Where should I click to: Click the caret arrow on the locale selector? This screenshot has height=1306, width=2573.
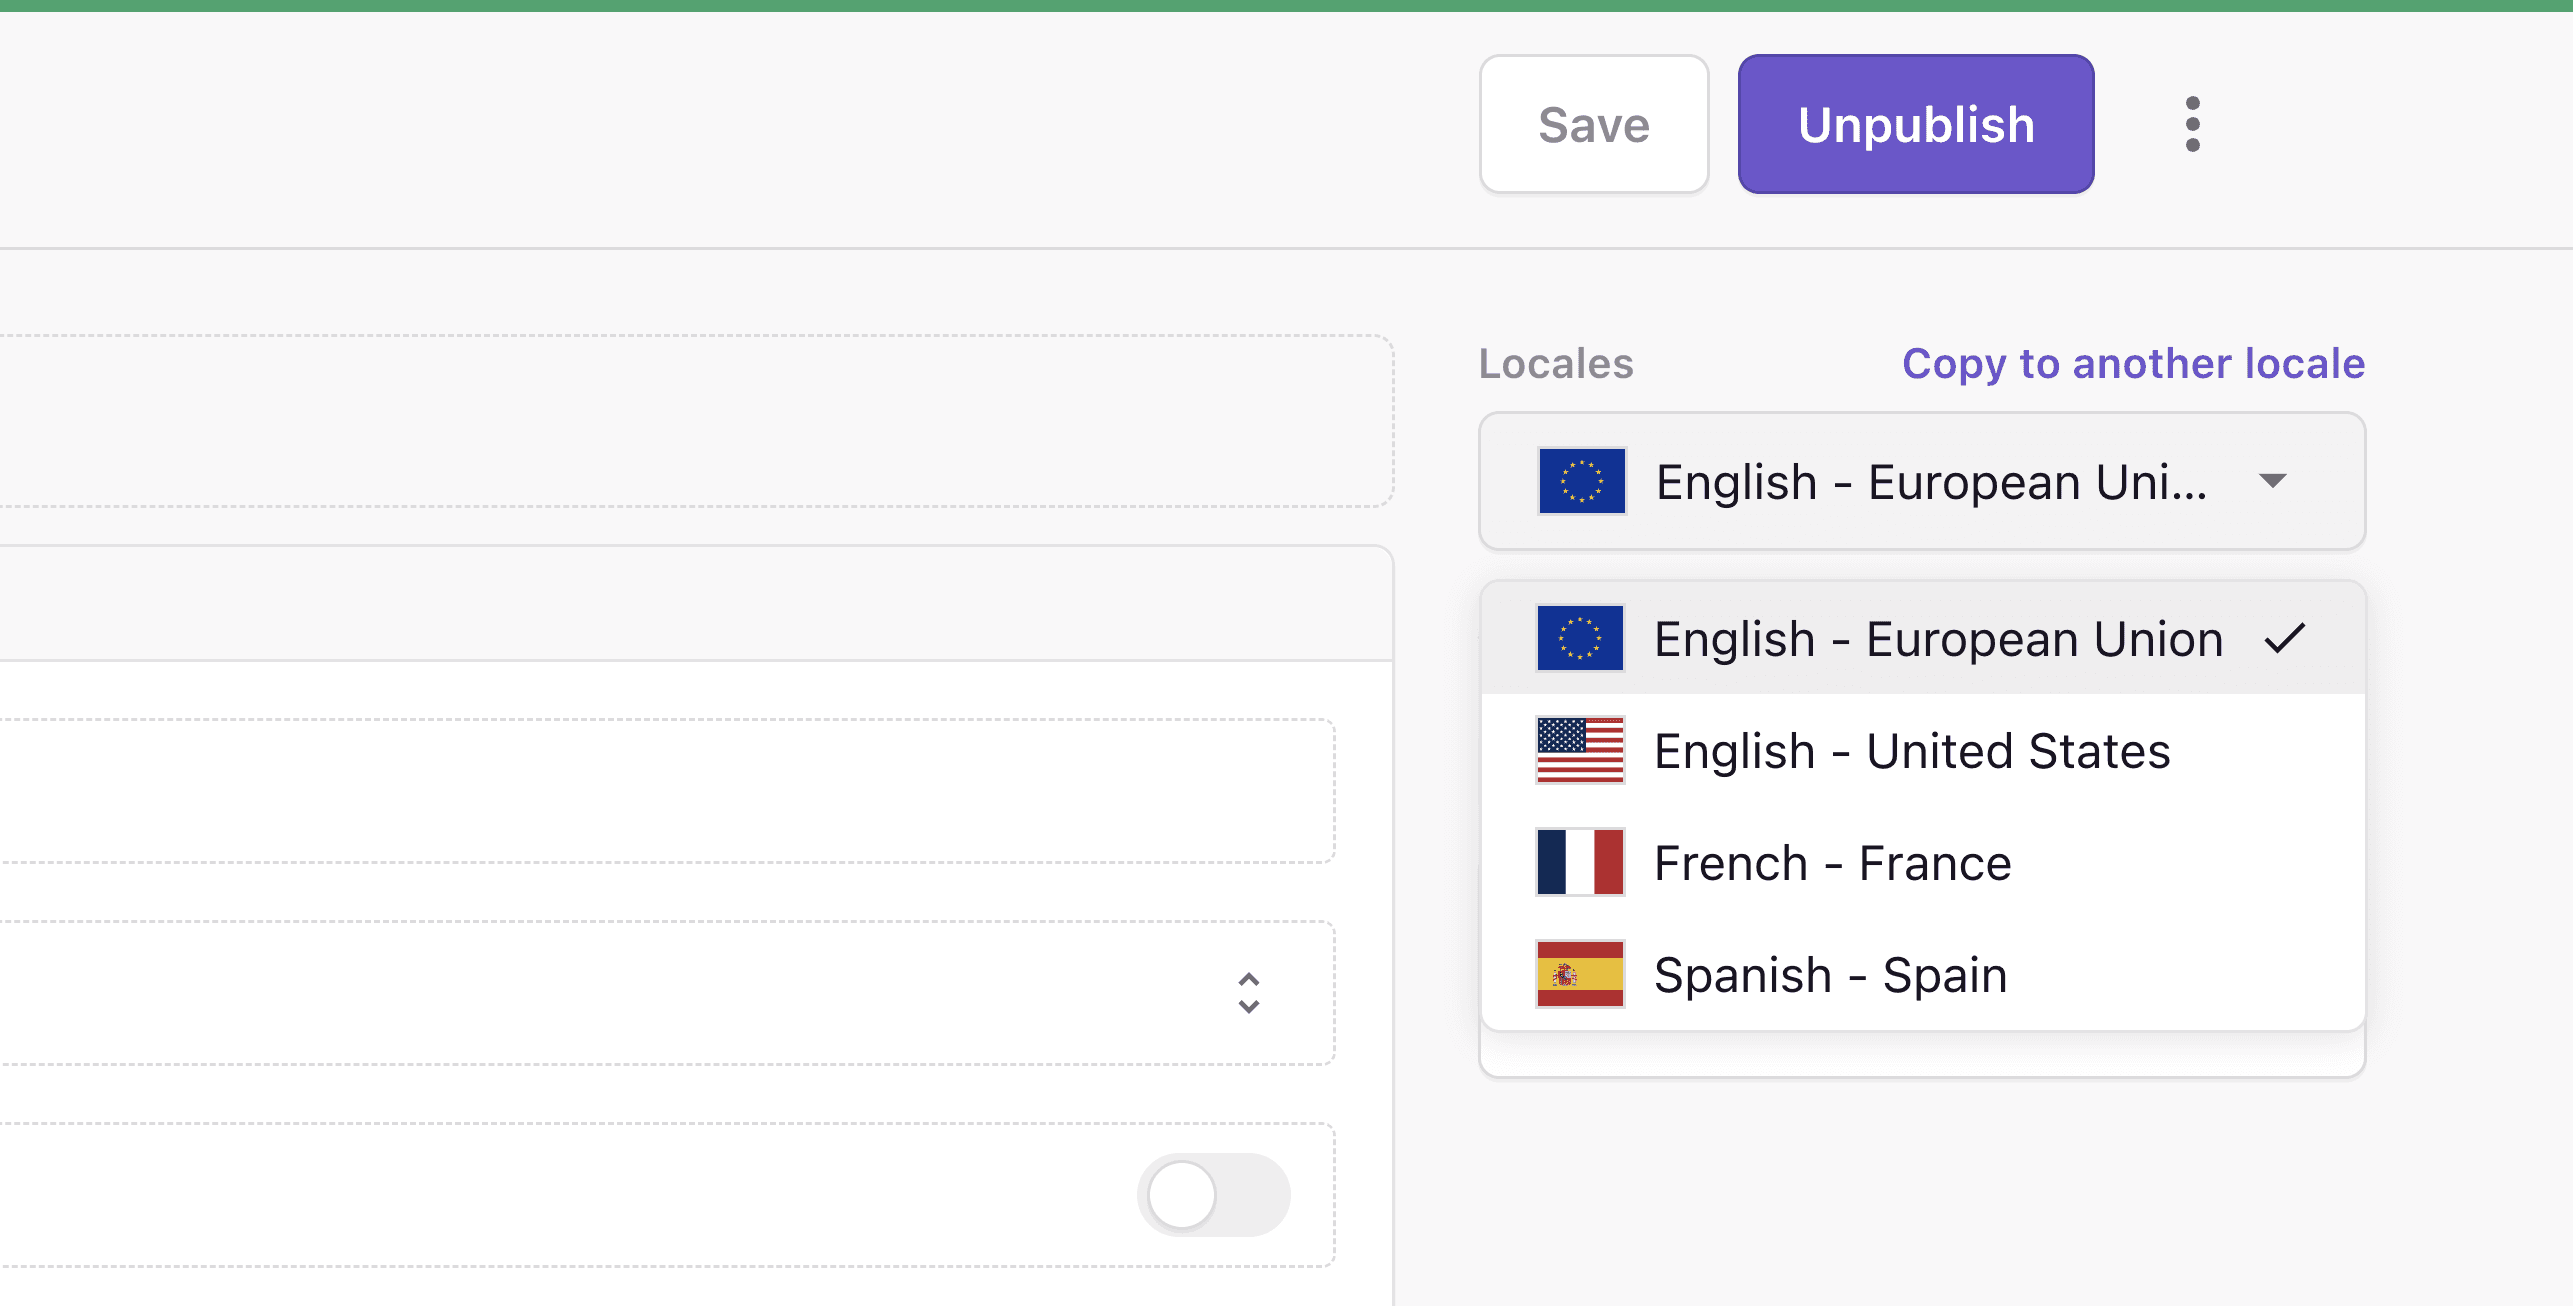coord(2272,481)
